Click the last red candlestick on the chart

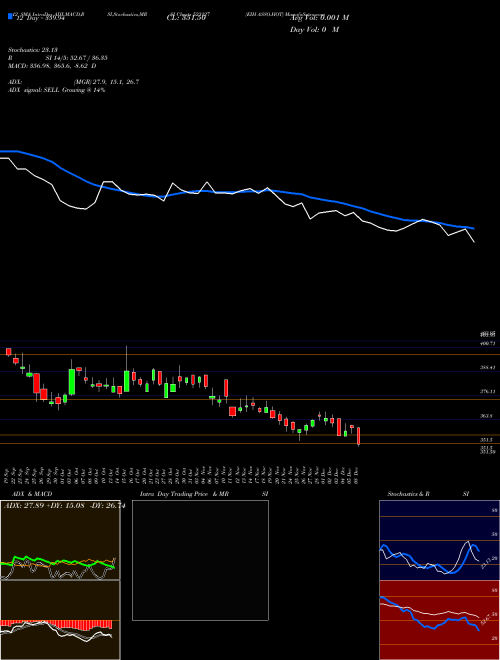(x=359, y=436)
